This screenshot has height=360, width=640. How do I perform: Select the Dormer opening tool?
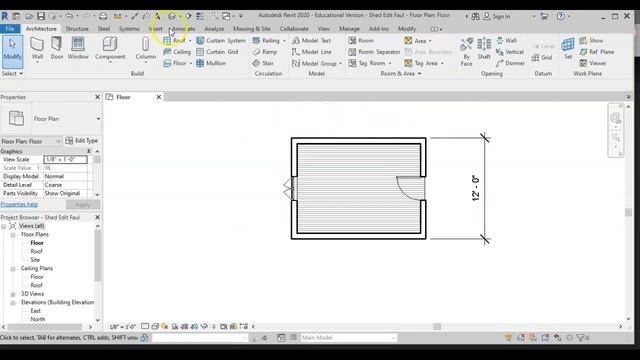point(510,63)
